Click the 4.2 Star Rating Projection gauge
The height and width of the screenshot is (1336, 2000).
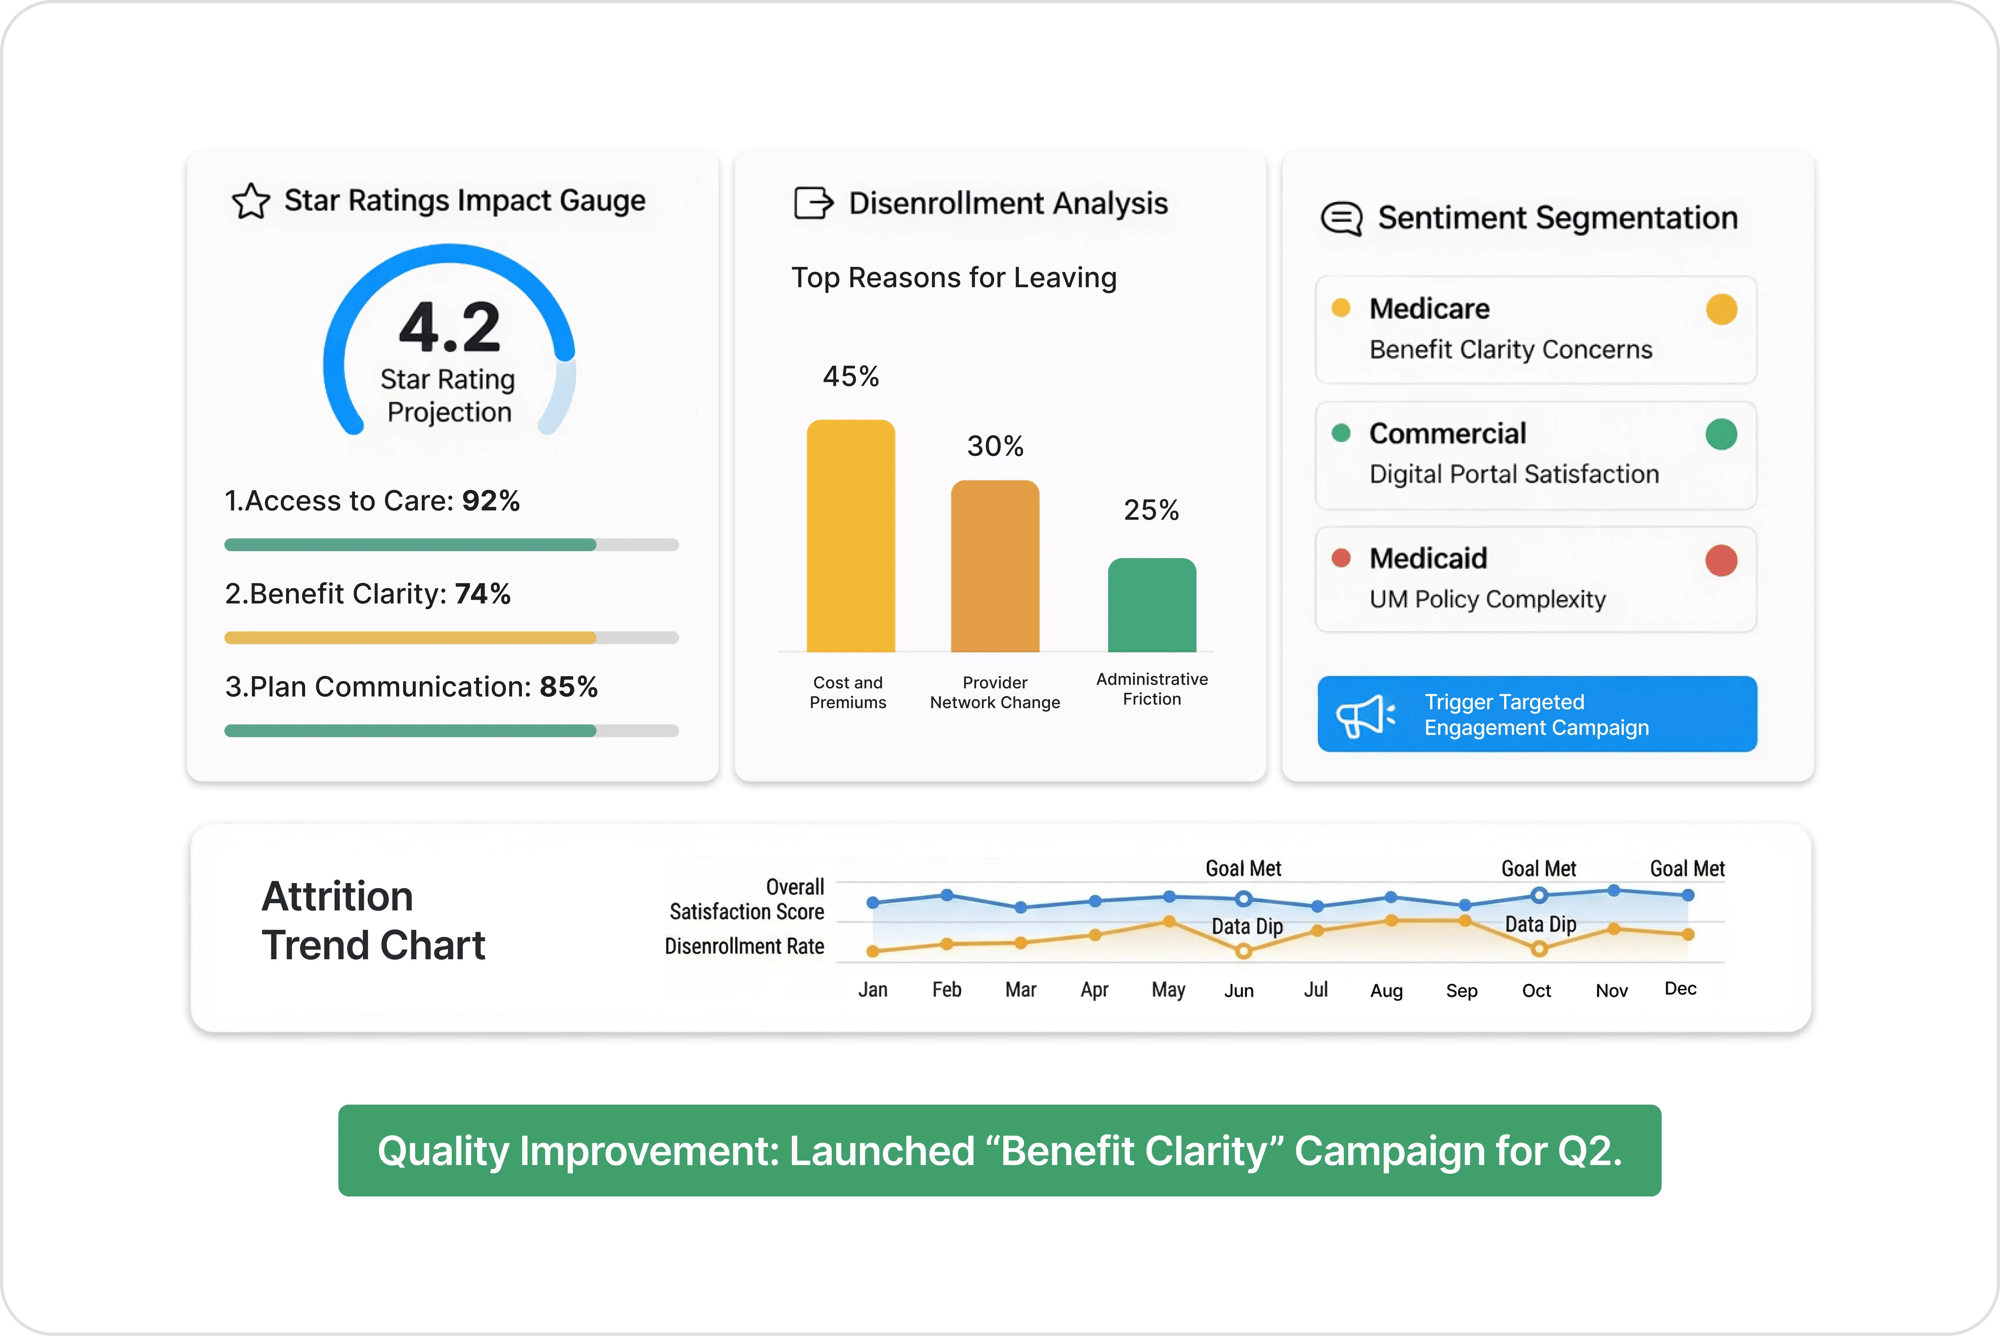point(449,345)
